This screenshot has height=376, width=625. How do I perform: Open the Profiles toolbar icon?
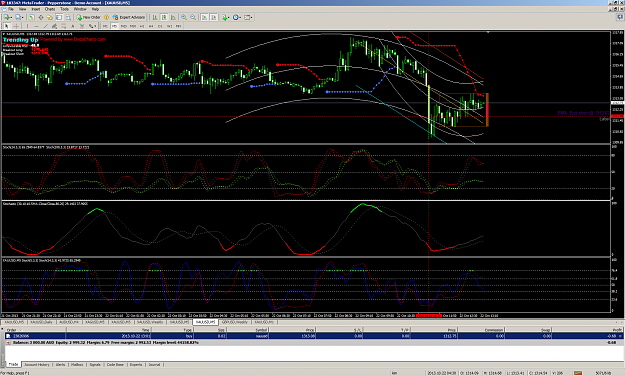pos(18,17)
